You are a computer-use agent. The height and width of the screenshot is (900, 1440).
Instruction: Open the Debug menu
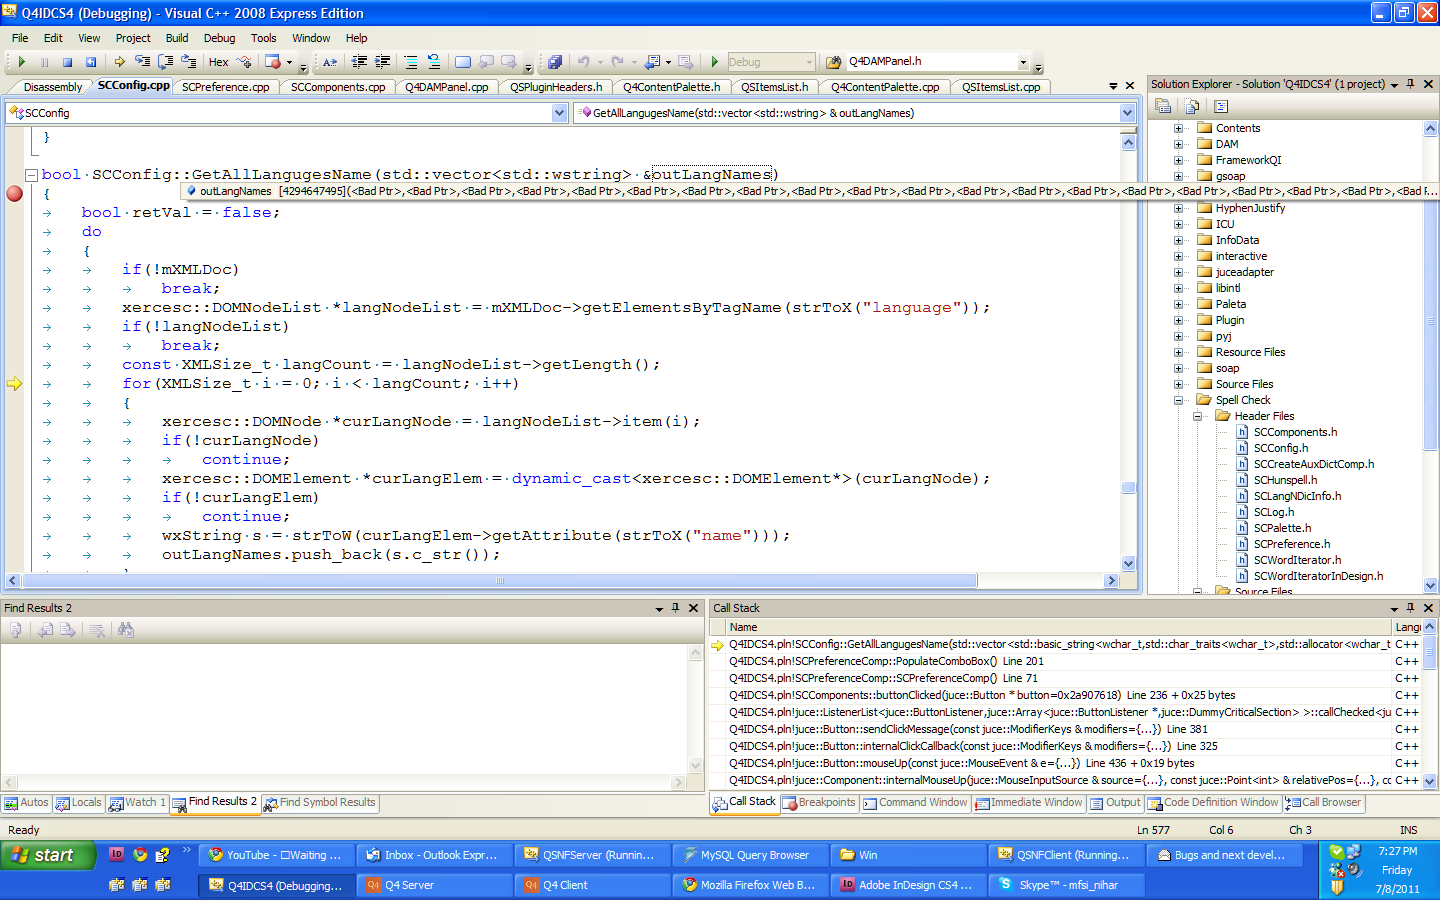click(x=218, y=38)
